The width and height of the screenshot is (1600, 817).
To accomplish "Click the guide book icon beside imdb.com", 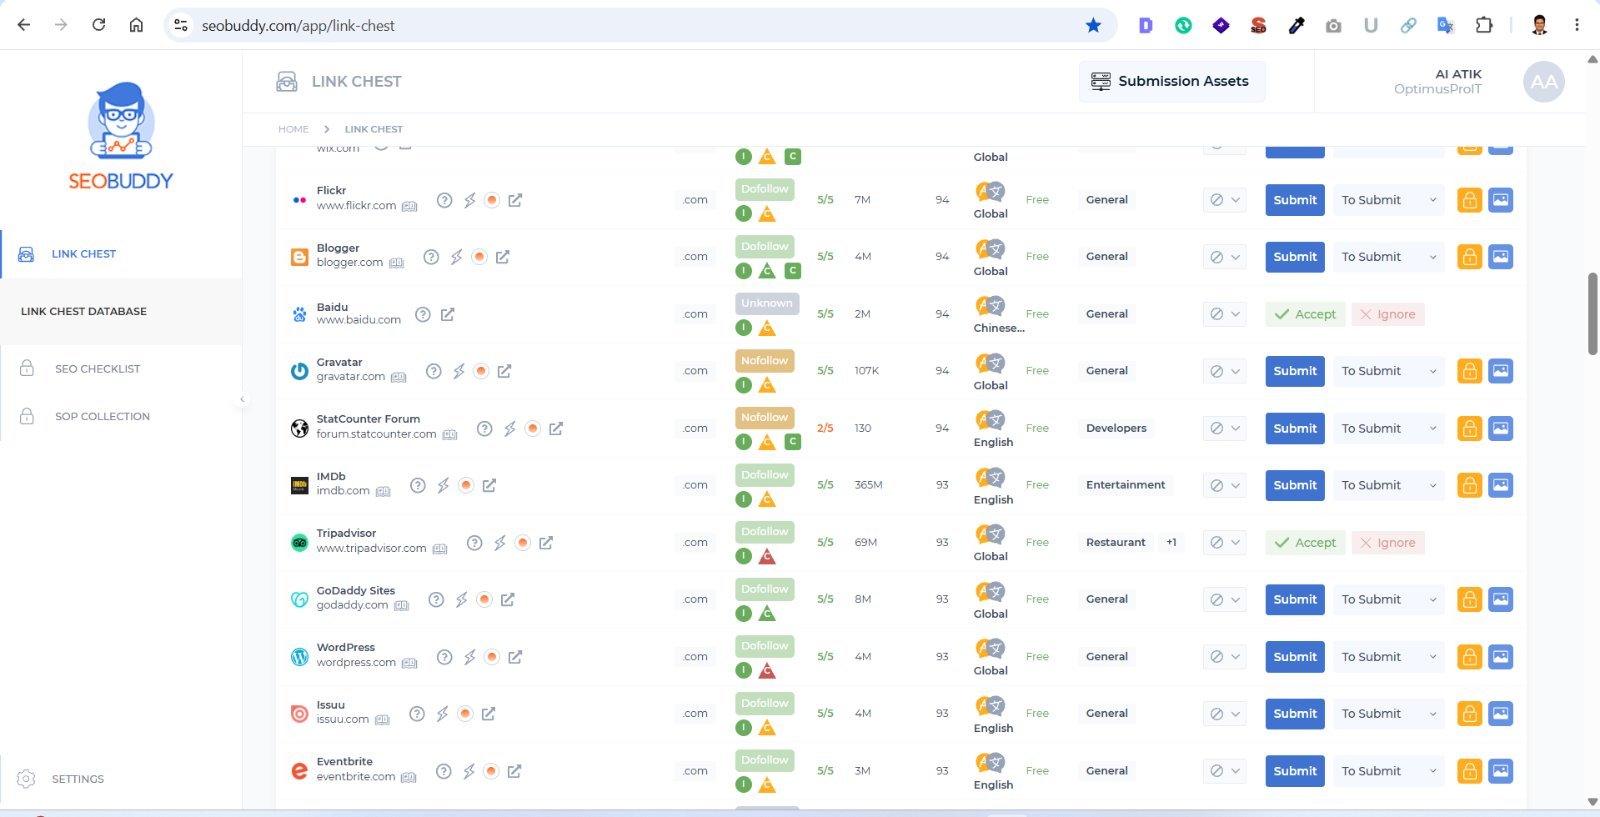I will [383, 491].
